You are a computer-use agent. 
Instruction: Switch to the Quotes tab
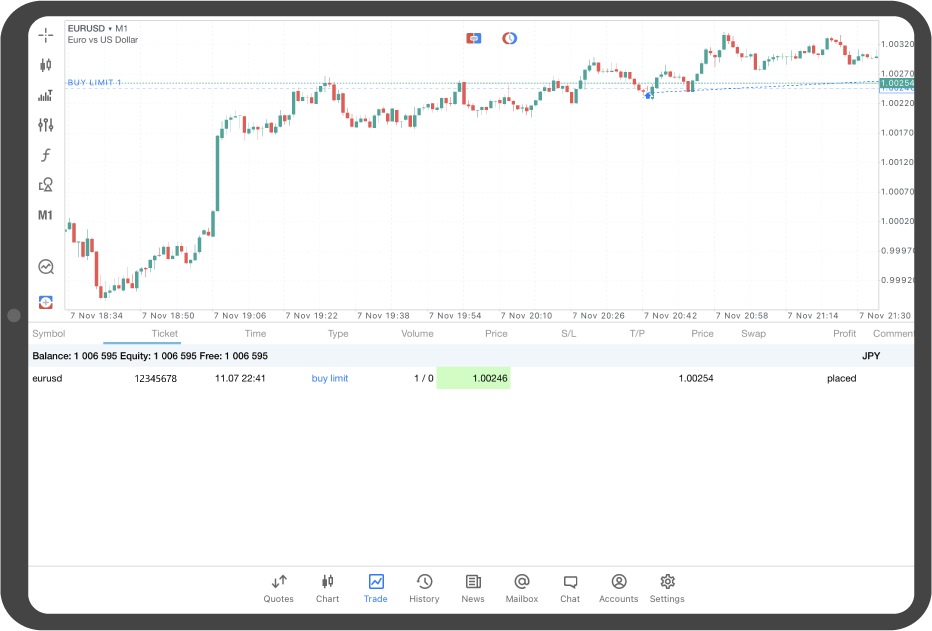coord(279,589)
